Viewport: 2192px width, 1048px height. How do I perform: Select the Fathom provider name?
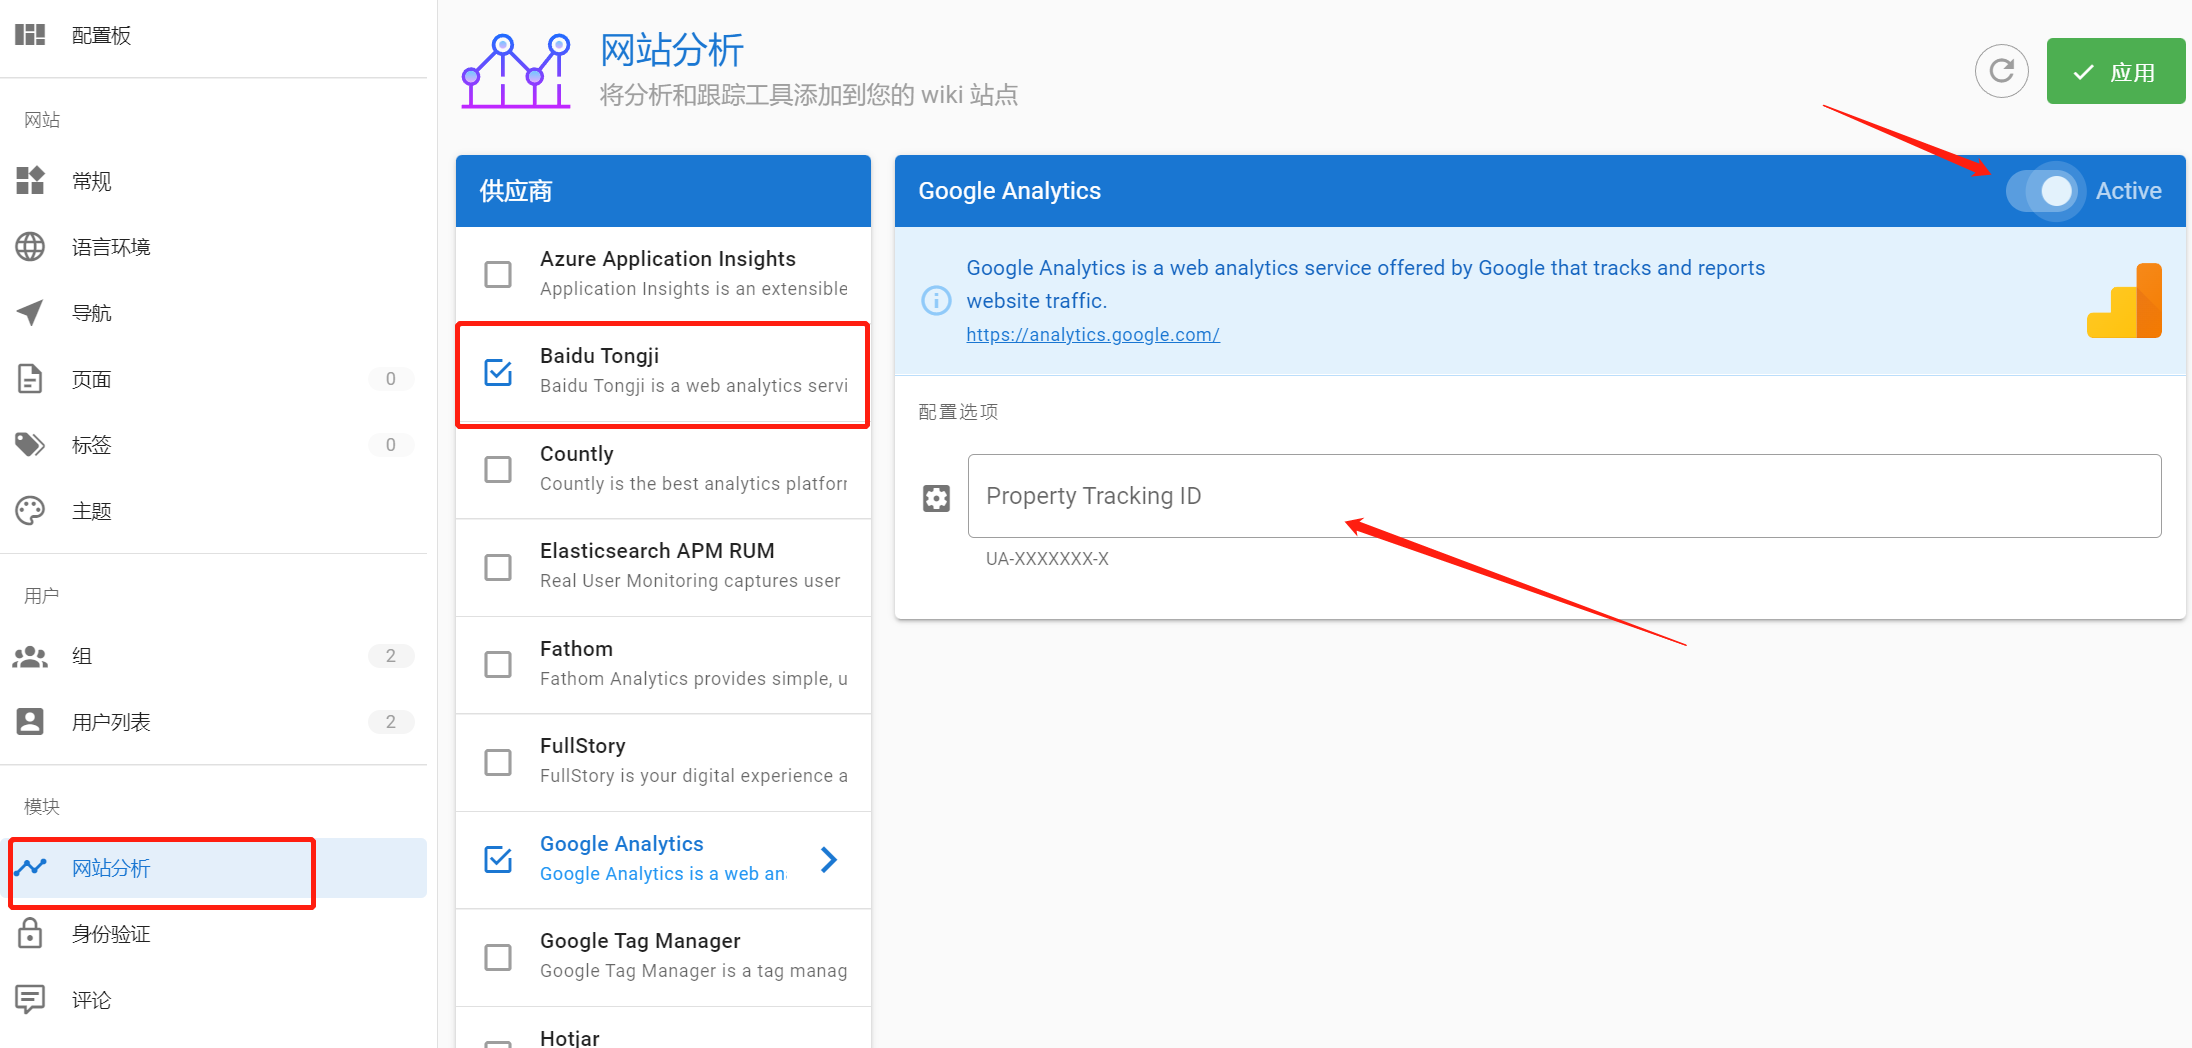coord(576,649)
